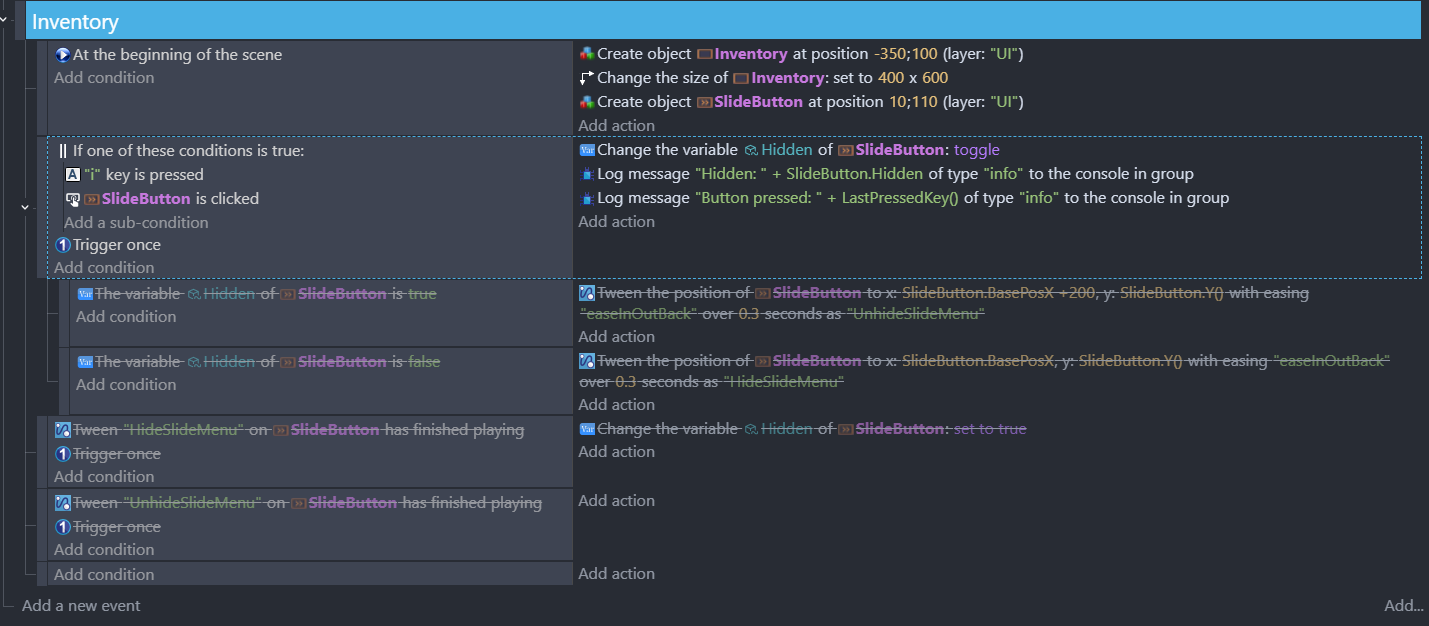Click the "i" key parameter in the key pressed condition
1429x626 pixels.
click(91, 175)
